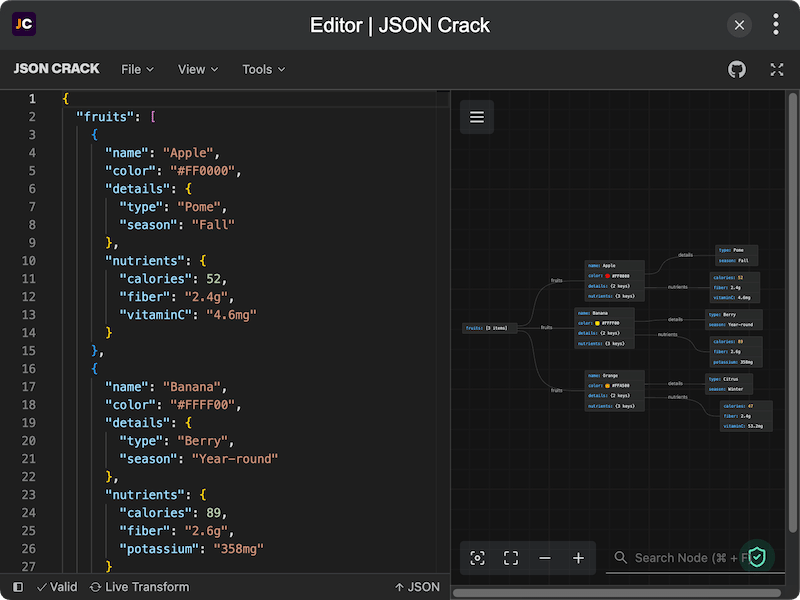Screen dimensions: 800x600
Task: Zoom out the graph with the minus icon
Action: click(x=545, y=558)
